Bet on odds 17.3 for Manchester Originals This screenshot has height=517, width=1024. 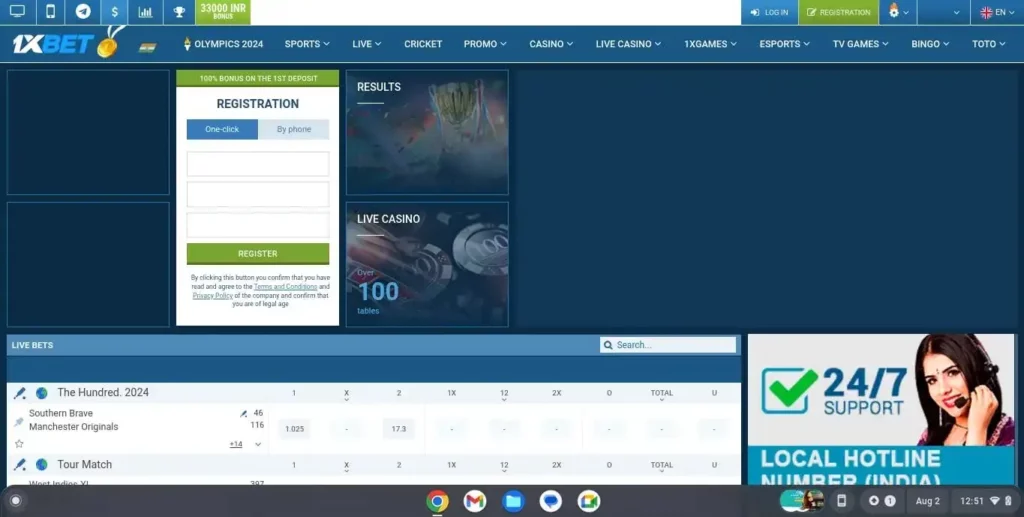[399, 429]
